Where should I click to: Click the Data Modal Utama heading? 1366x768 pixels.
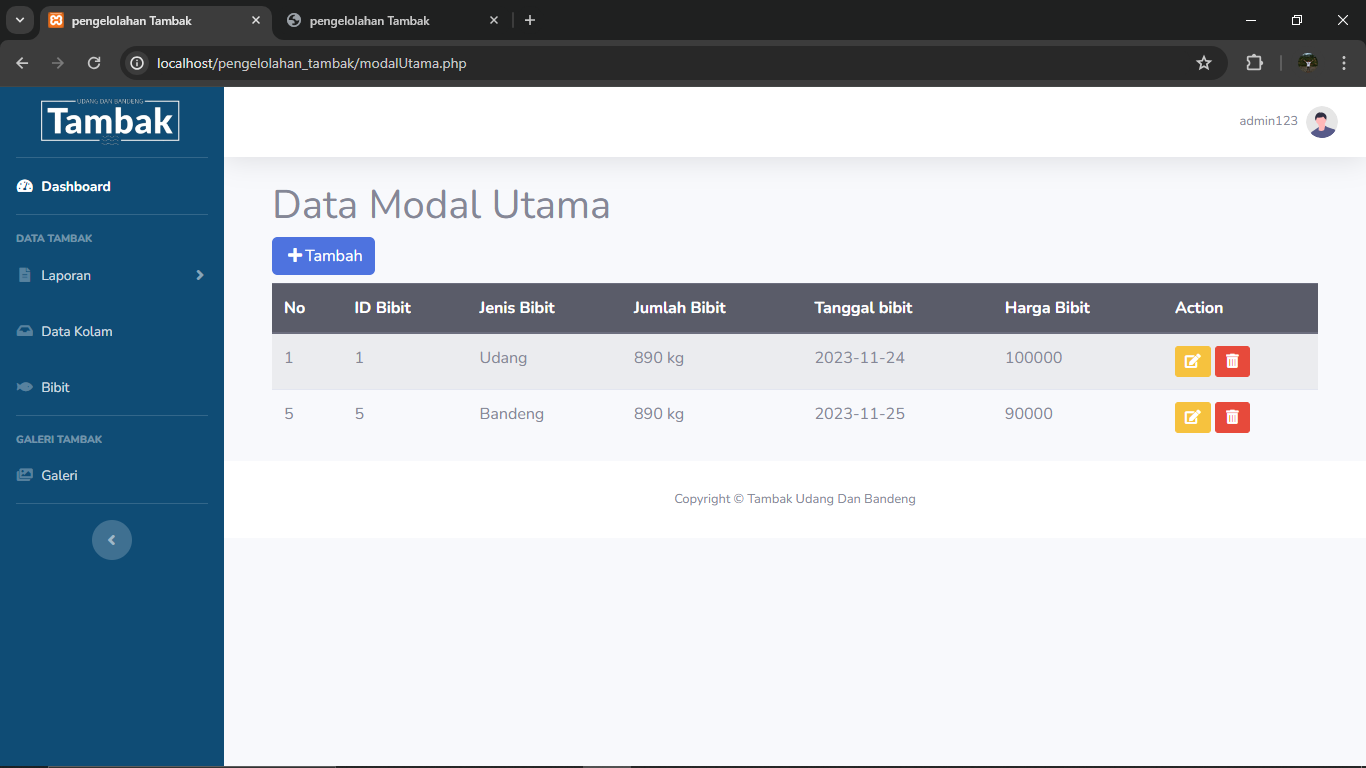pyautogui.click(x=441, y=205)
